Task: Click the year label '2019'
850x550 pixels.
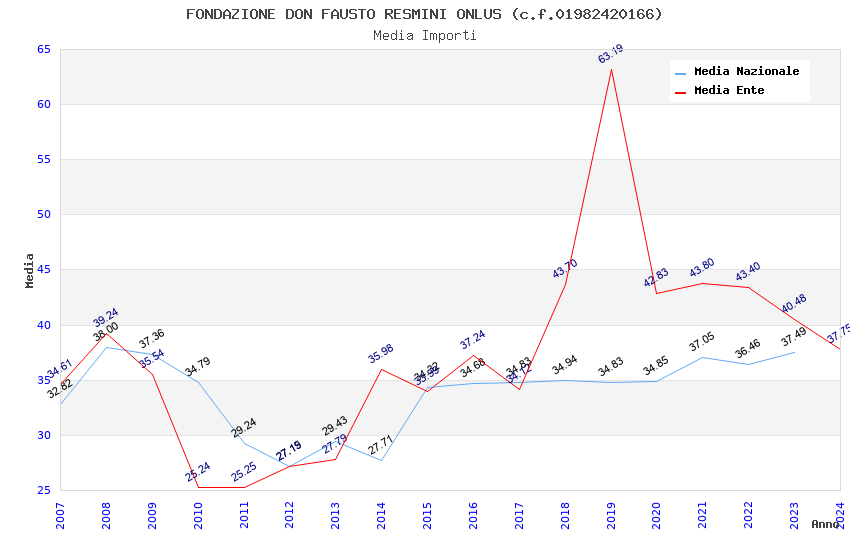Action: [611, 515]
